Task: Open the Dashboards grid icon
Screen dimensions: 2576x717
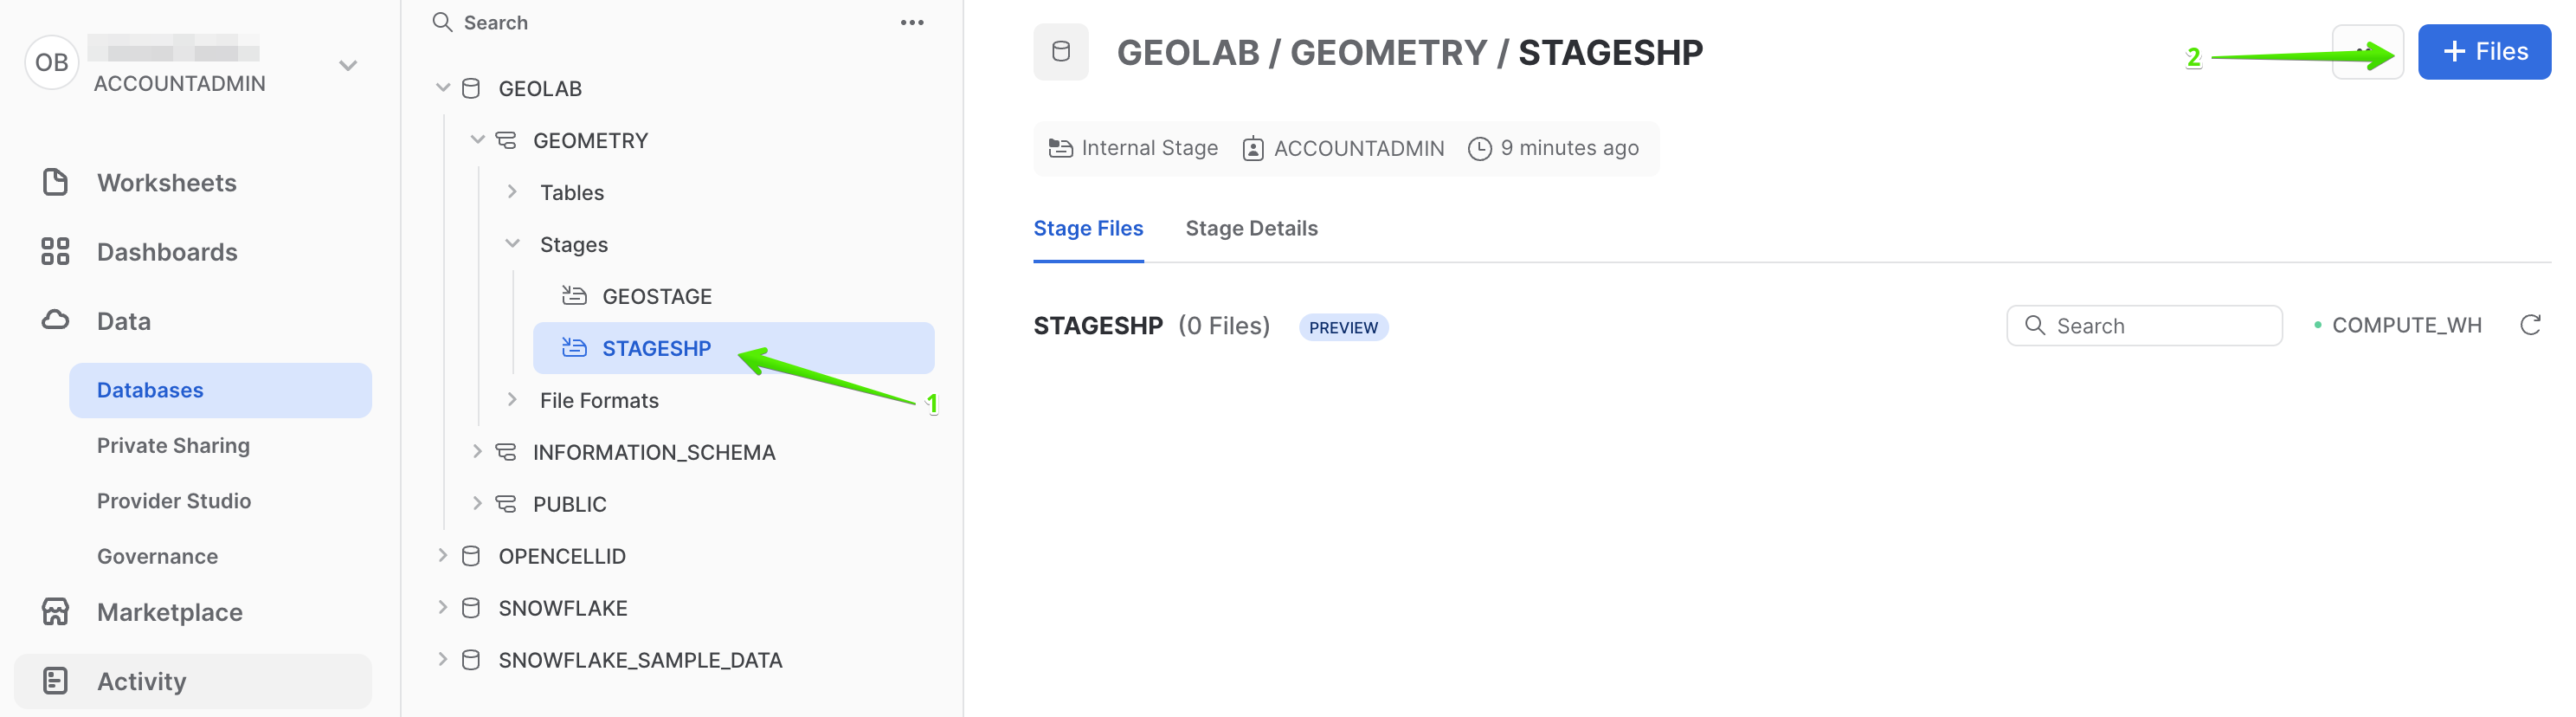Action: [x=55, y=252]
